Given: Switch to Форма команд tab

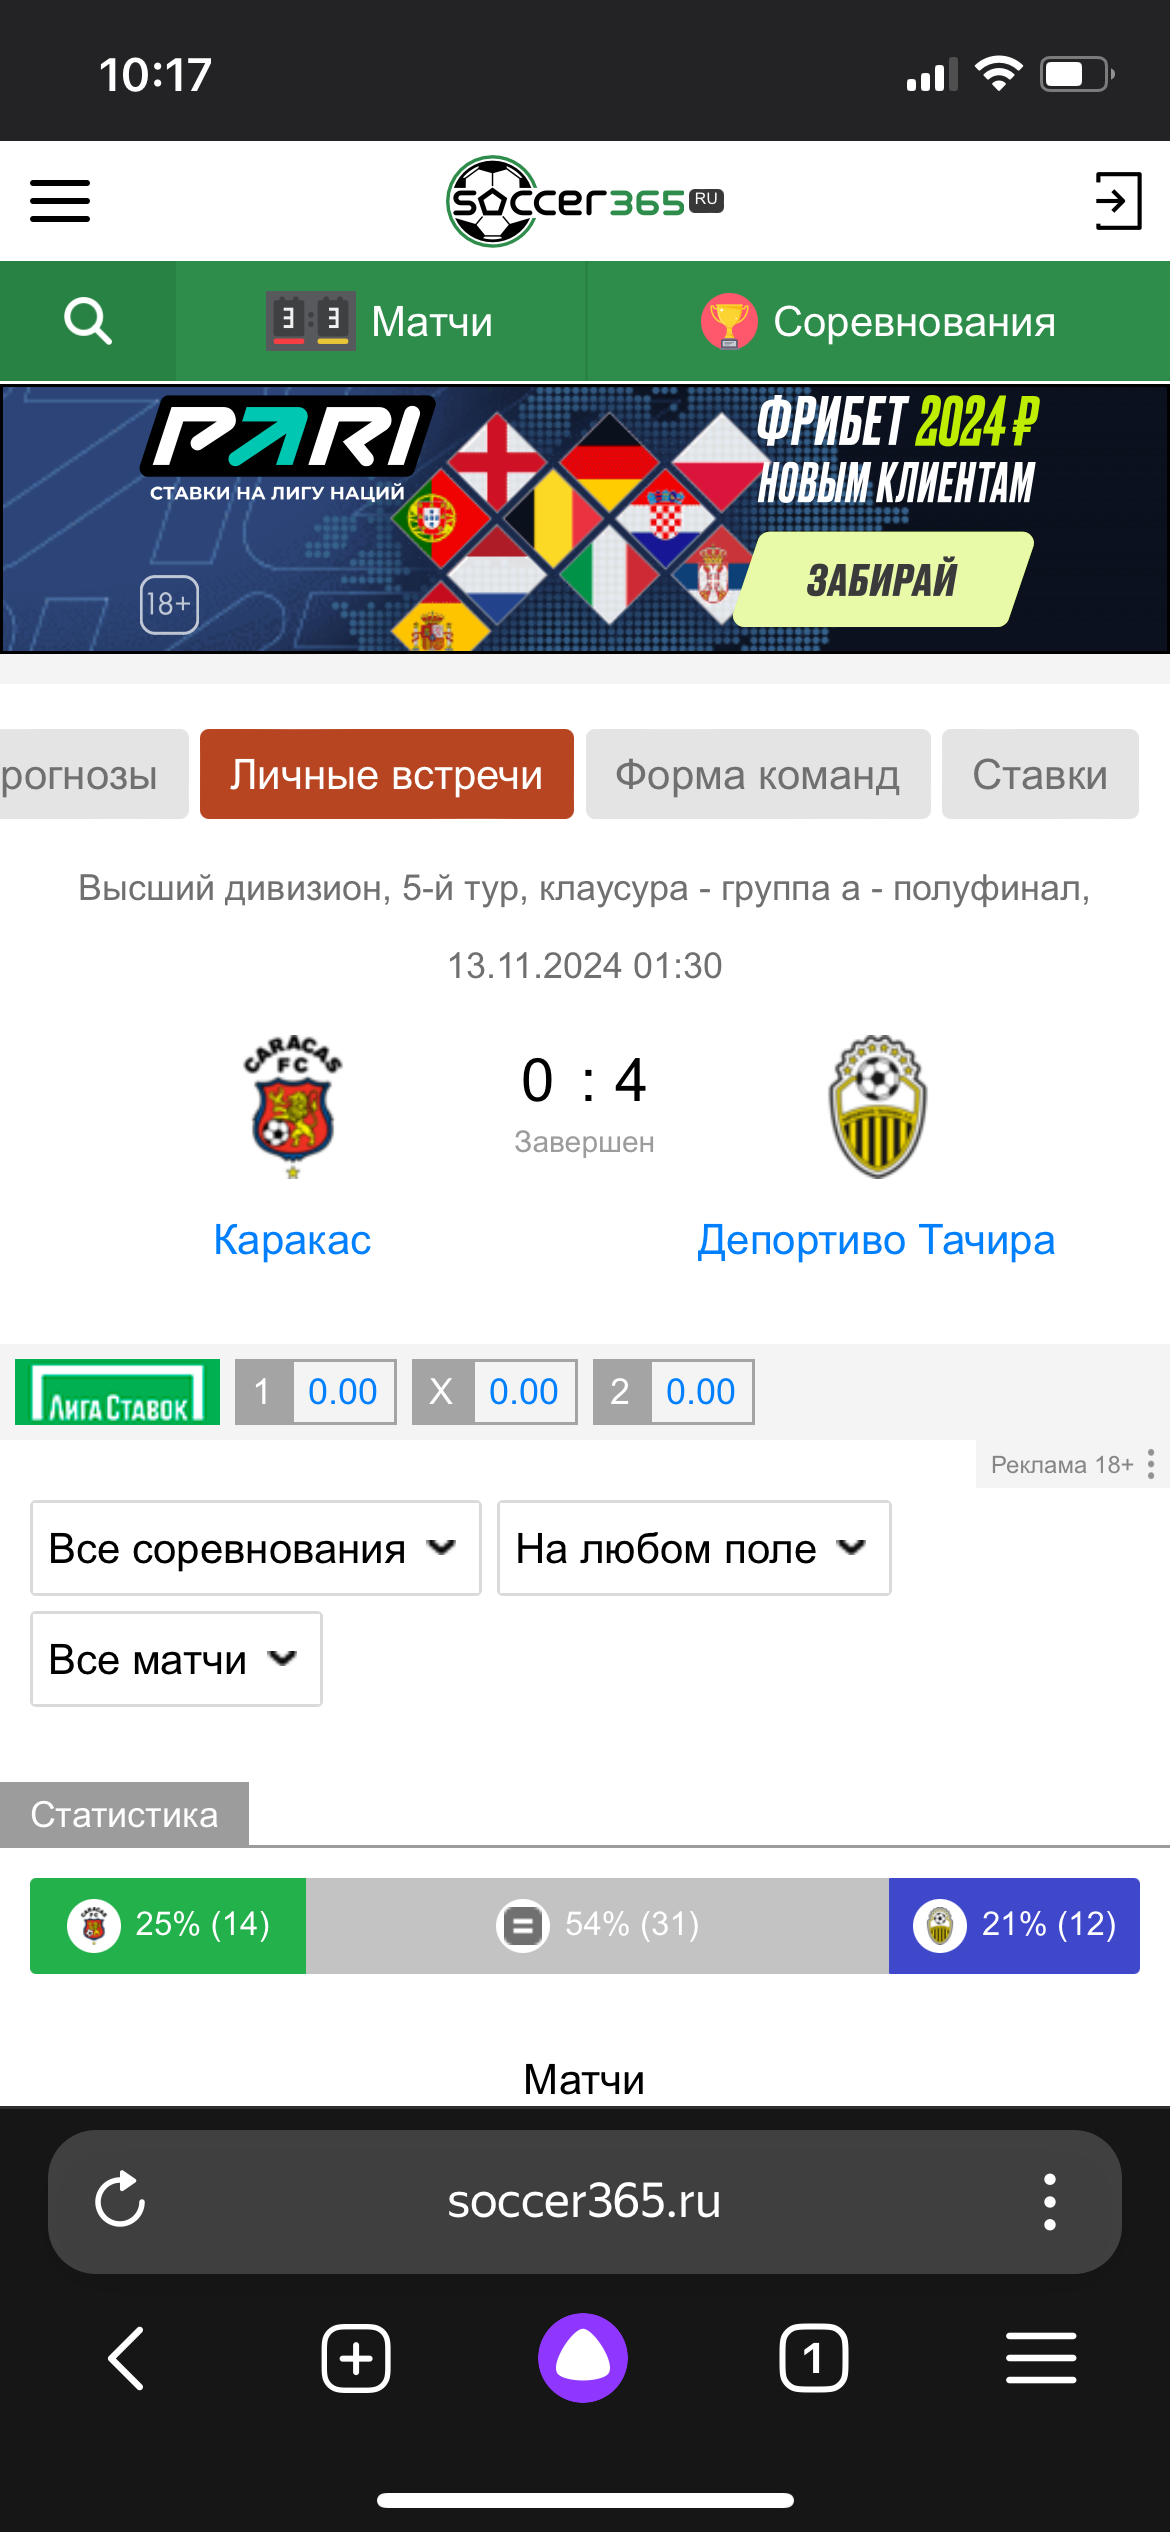Looking at the screenshot, I should pyautogui.click(x=757, y=775).
